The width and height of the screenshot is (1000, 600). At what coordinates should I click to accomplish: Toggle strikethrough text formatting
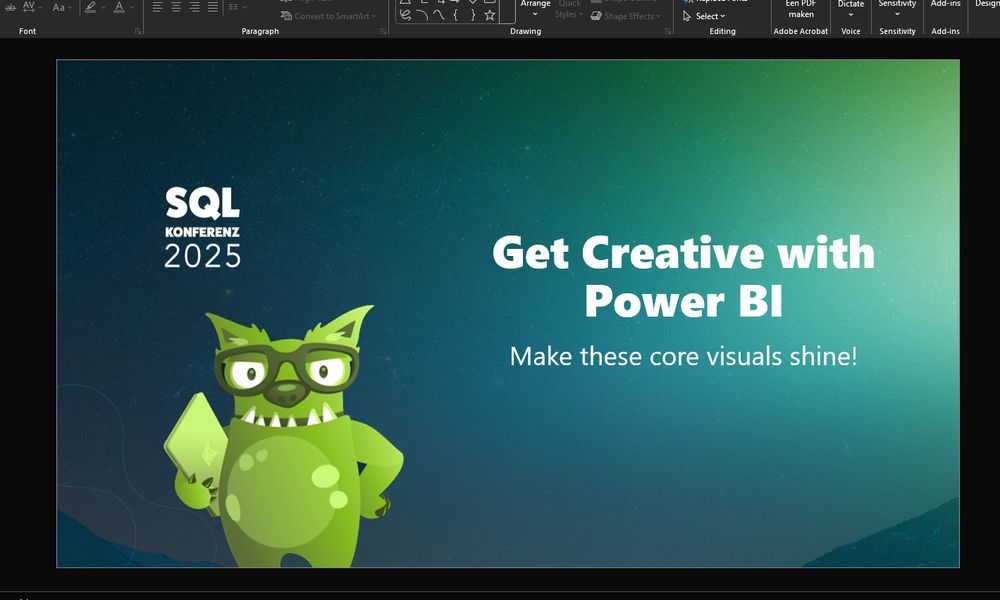10,7
